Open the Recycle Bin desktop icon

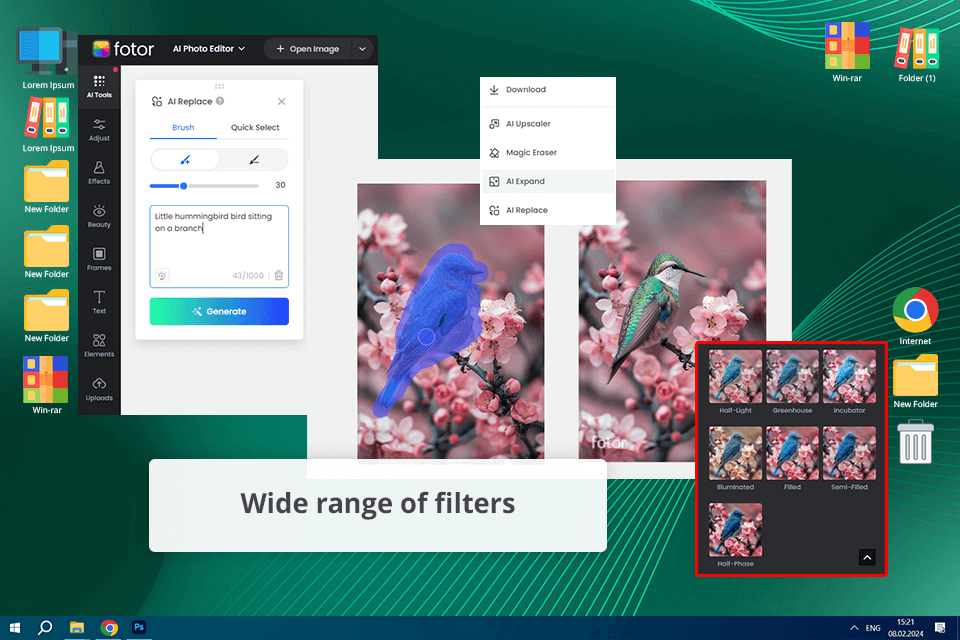pos(915,442)
